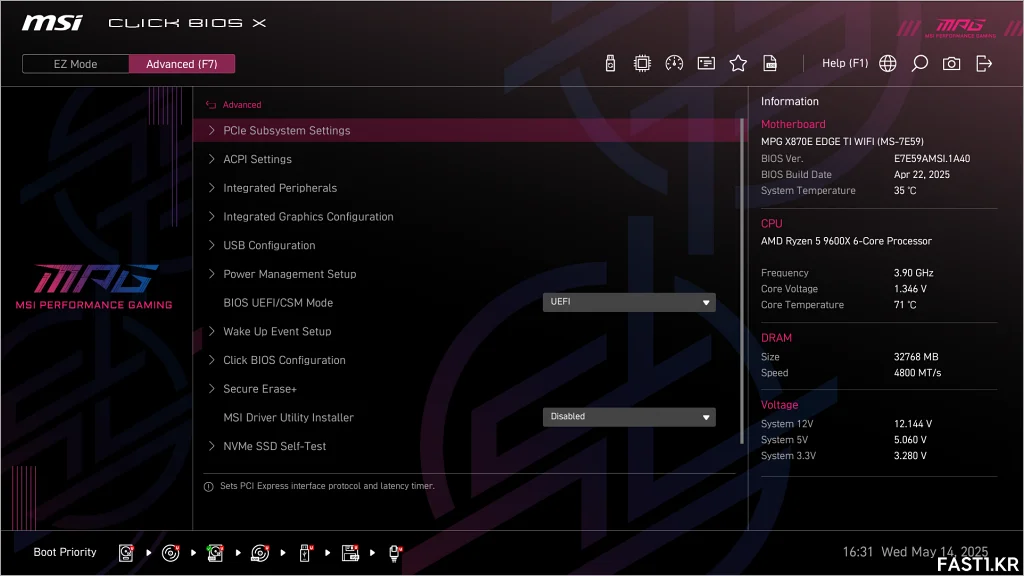Open the MSI Driver Utility Installer dropdown
Viewport: 1024px width, 576px height.
point(629,417)
